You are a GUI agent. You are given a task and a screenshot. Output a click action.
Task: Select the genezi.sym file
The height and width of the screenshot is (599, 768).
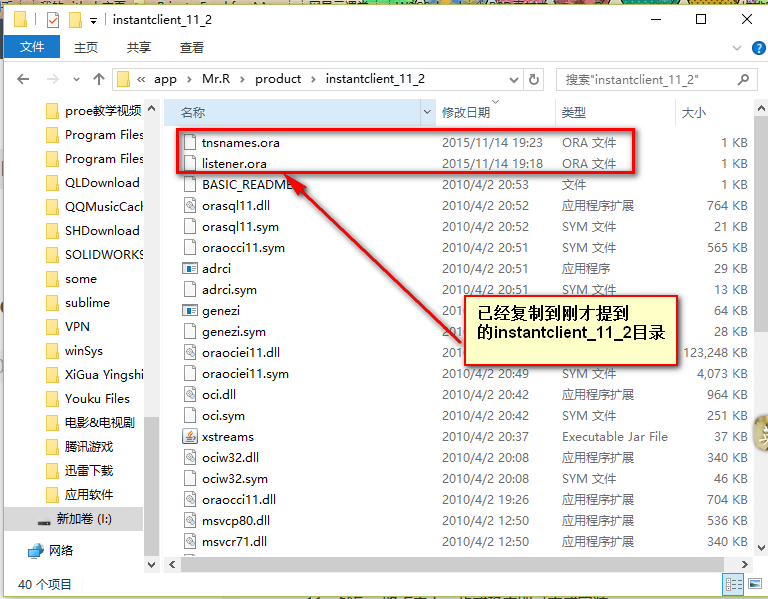coord(234,332)
